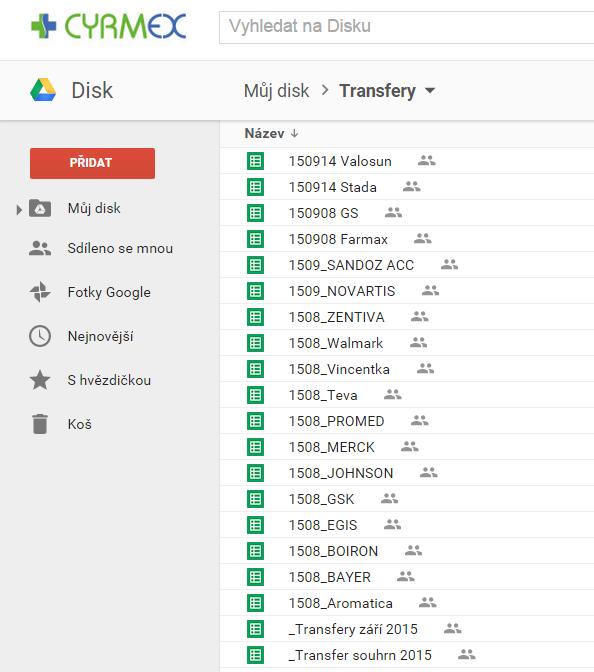Focus the Vyhledat na Disku search field

406,27
